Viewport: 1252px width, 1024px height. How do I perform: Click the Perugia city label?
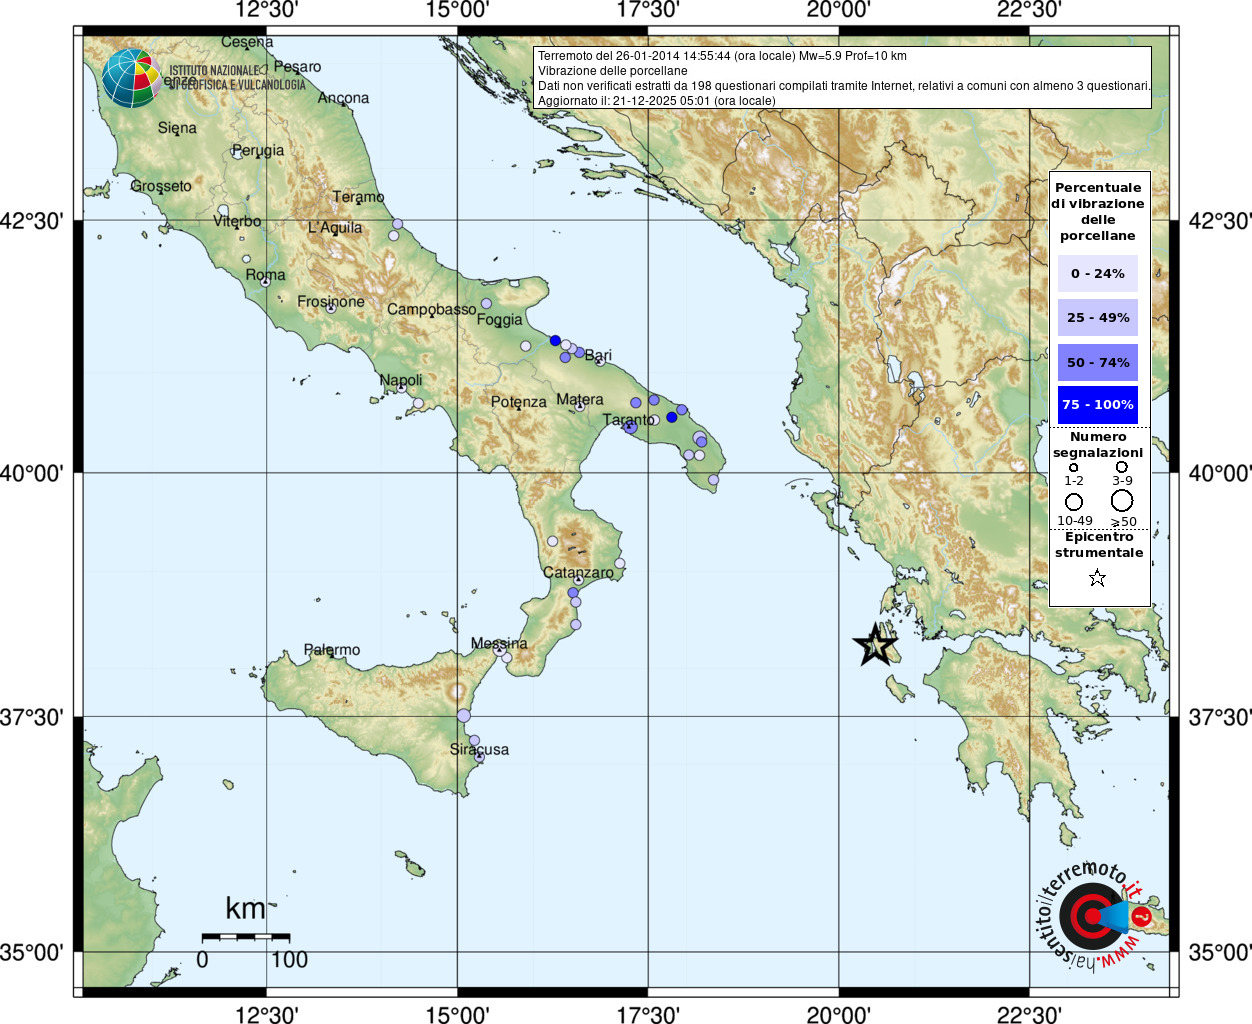point(258,151)
